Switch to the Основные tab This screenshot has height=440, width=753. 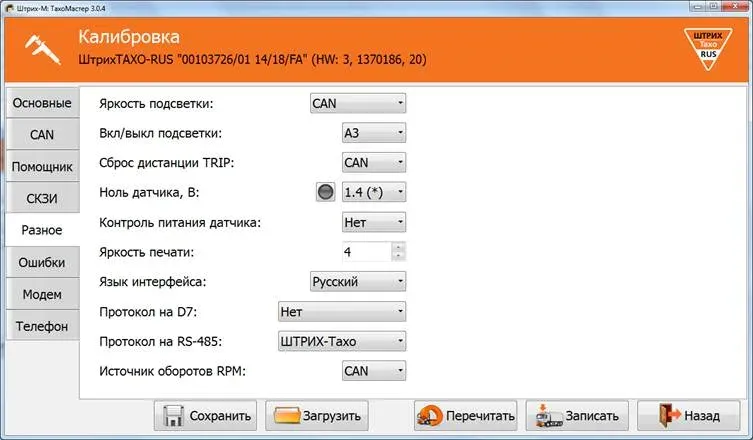[x=42, y=103]
